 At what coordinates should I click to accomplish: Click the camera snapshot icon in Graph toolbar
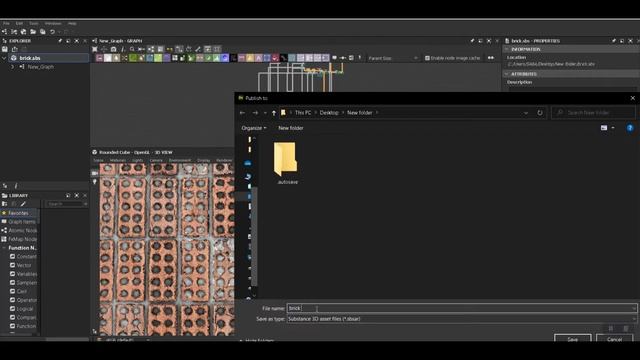(113, 49)
